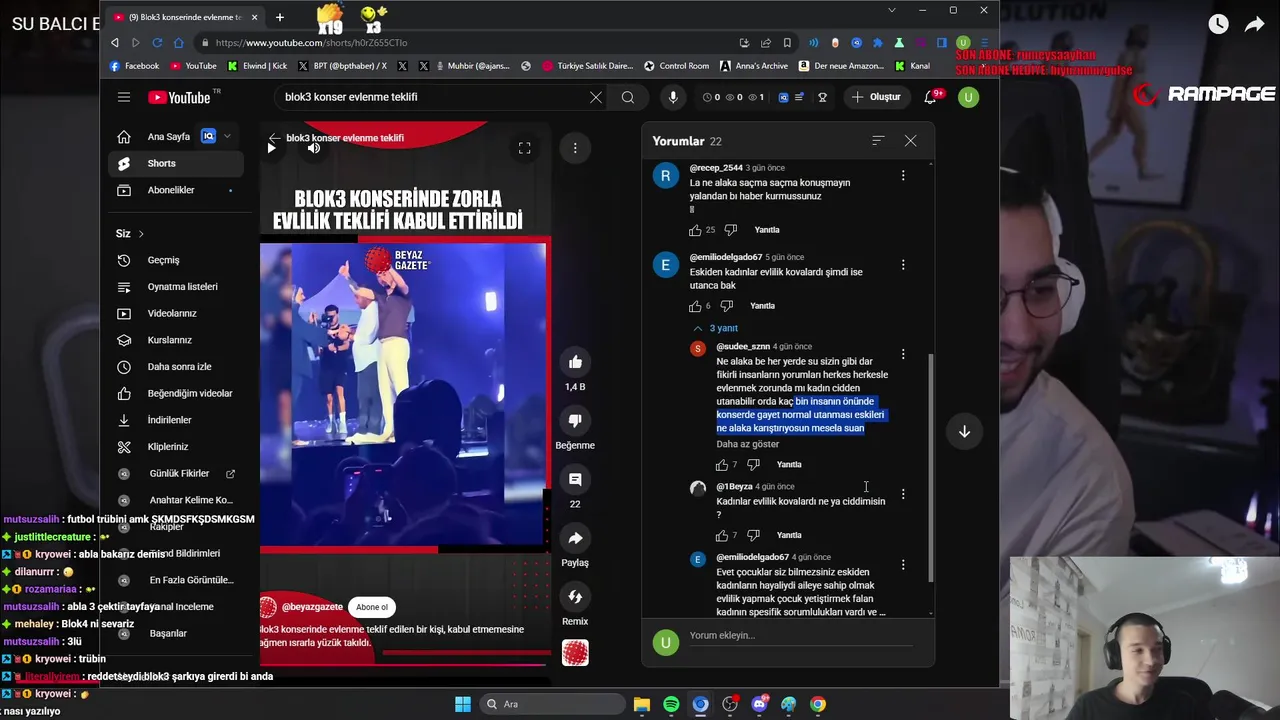Viewport: 1280px width, 720px height.
Task: Open a new browser tab
Action: coord(280,17)
